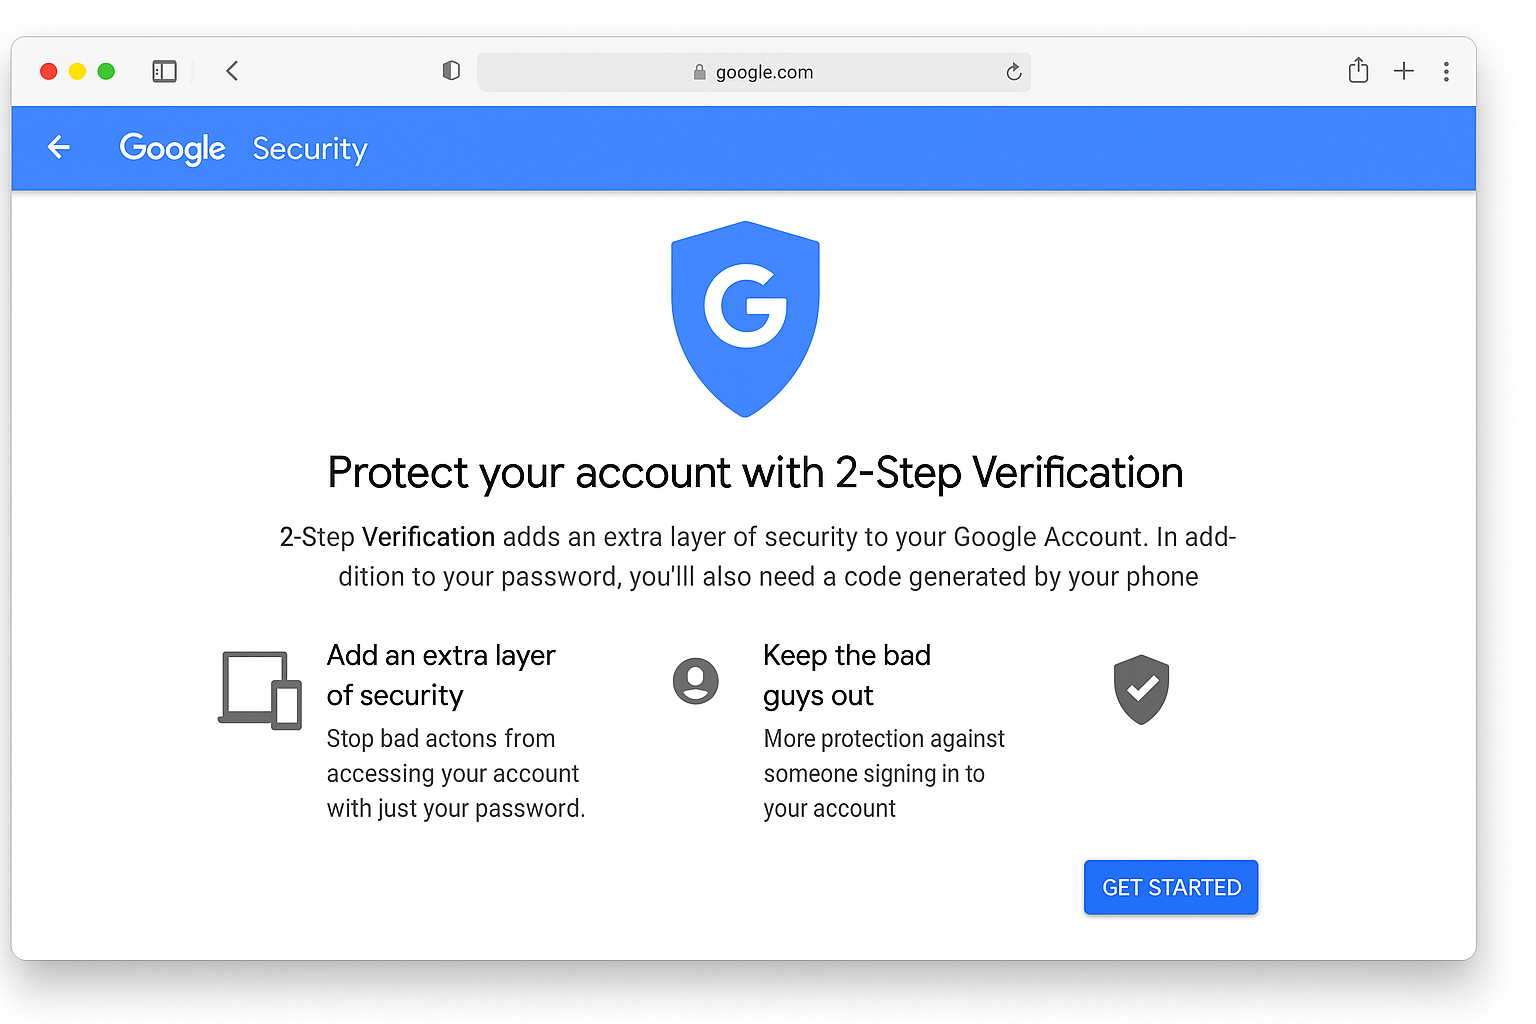Click the address bar showing google.com

click(764, 72)
